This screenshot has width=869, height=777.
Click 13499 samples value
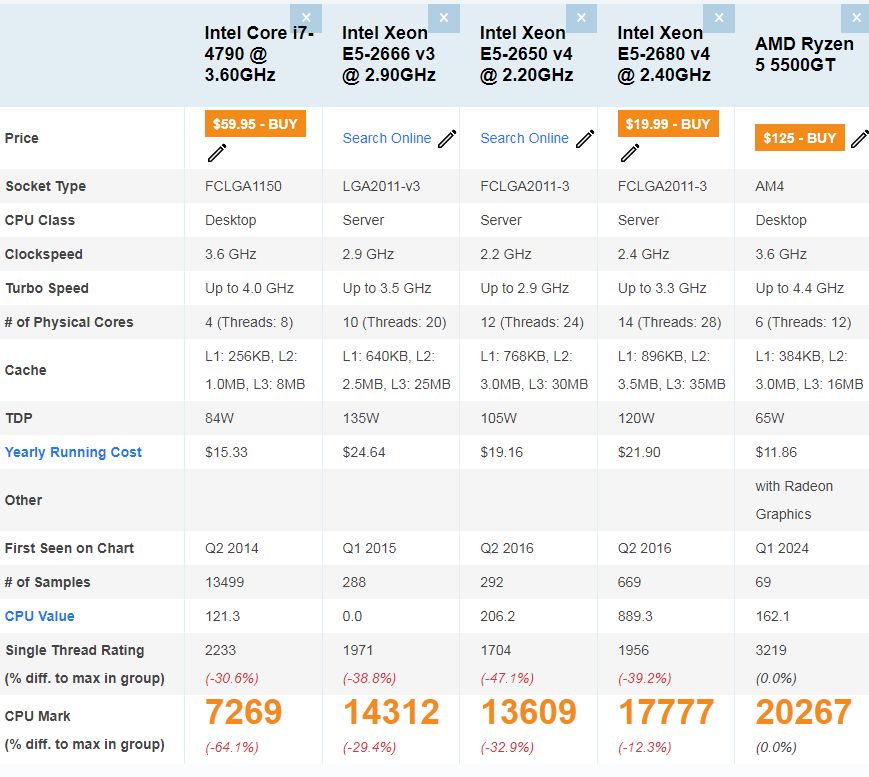pos(224,582)
